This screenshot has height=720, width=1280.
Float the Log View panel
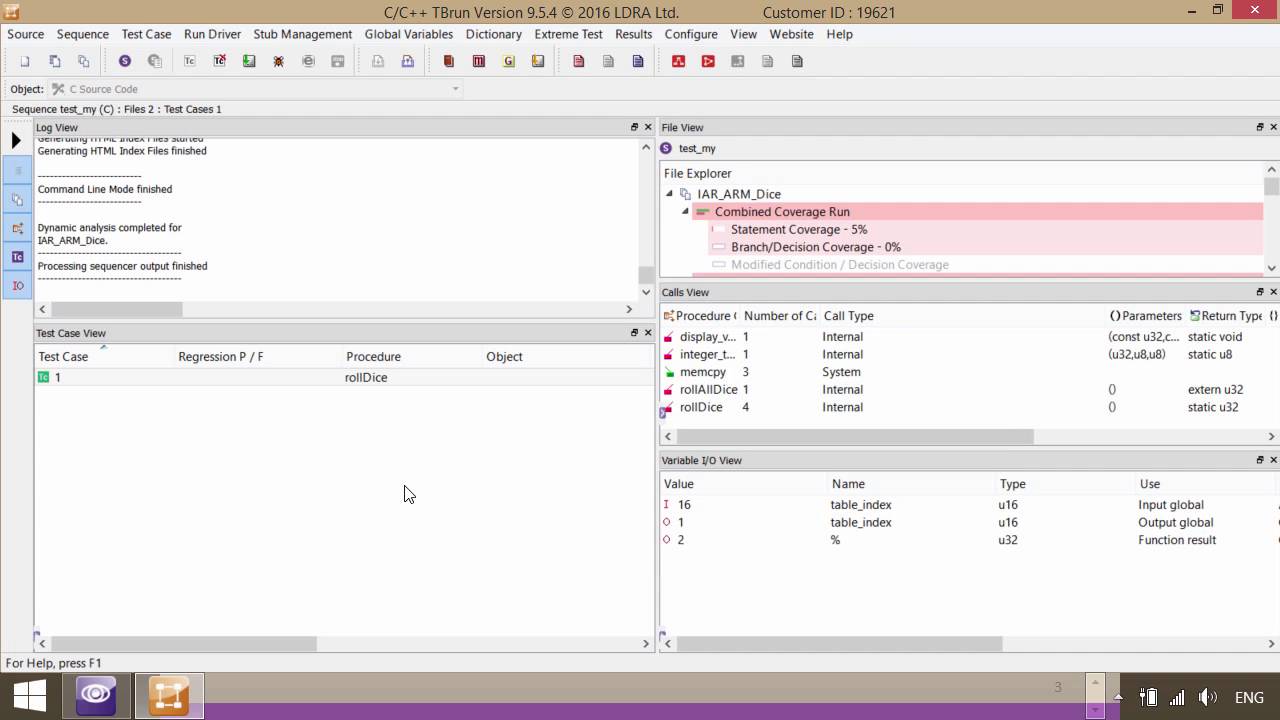634,127
